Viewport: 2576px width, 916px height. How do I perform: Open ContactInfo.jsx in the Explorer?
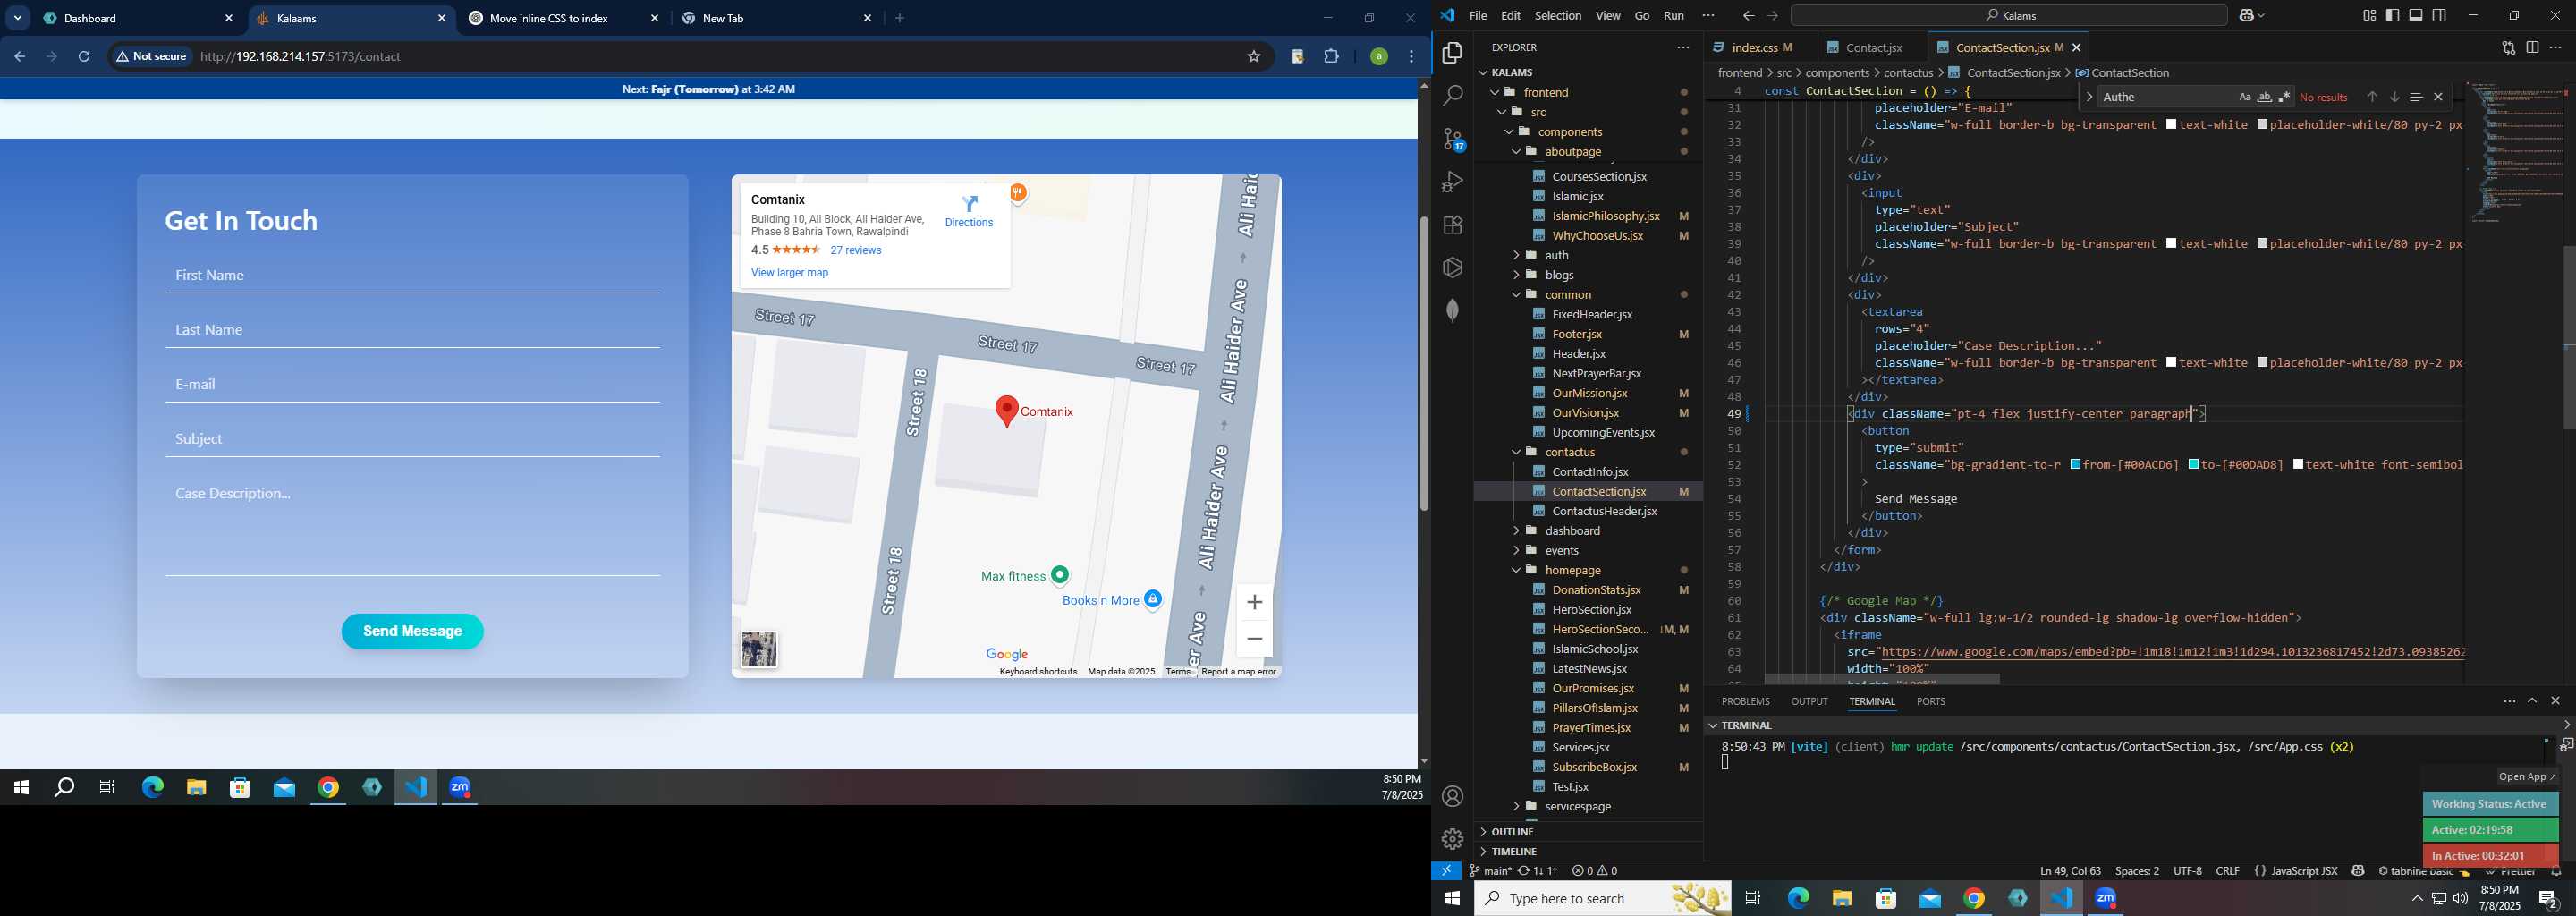[x=1589, y=472]
